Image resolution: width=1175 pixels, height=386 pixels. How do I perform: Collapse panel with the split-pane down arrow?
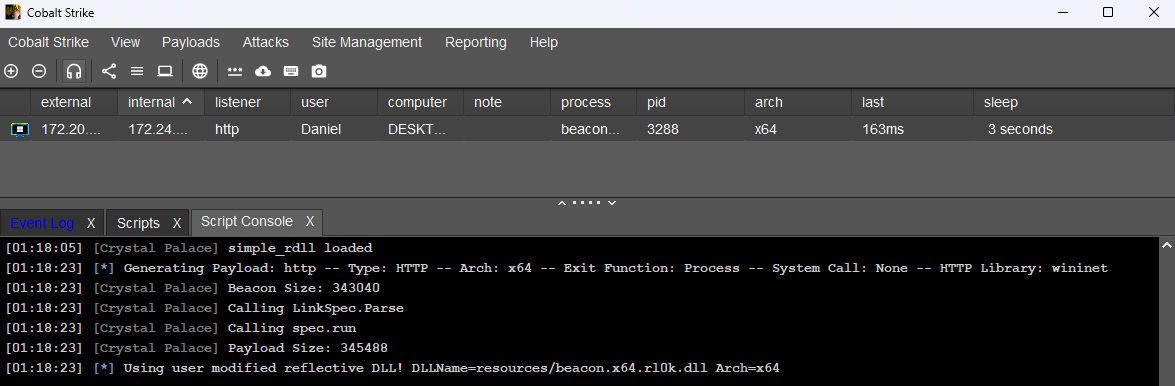(612, 202)
